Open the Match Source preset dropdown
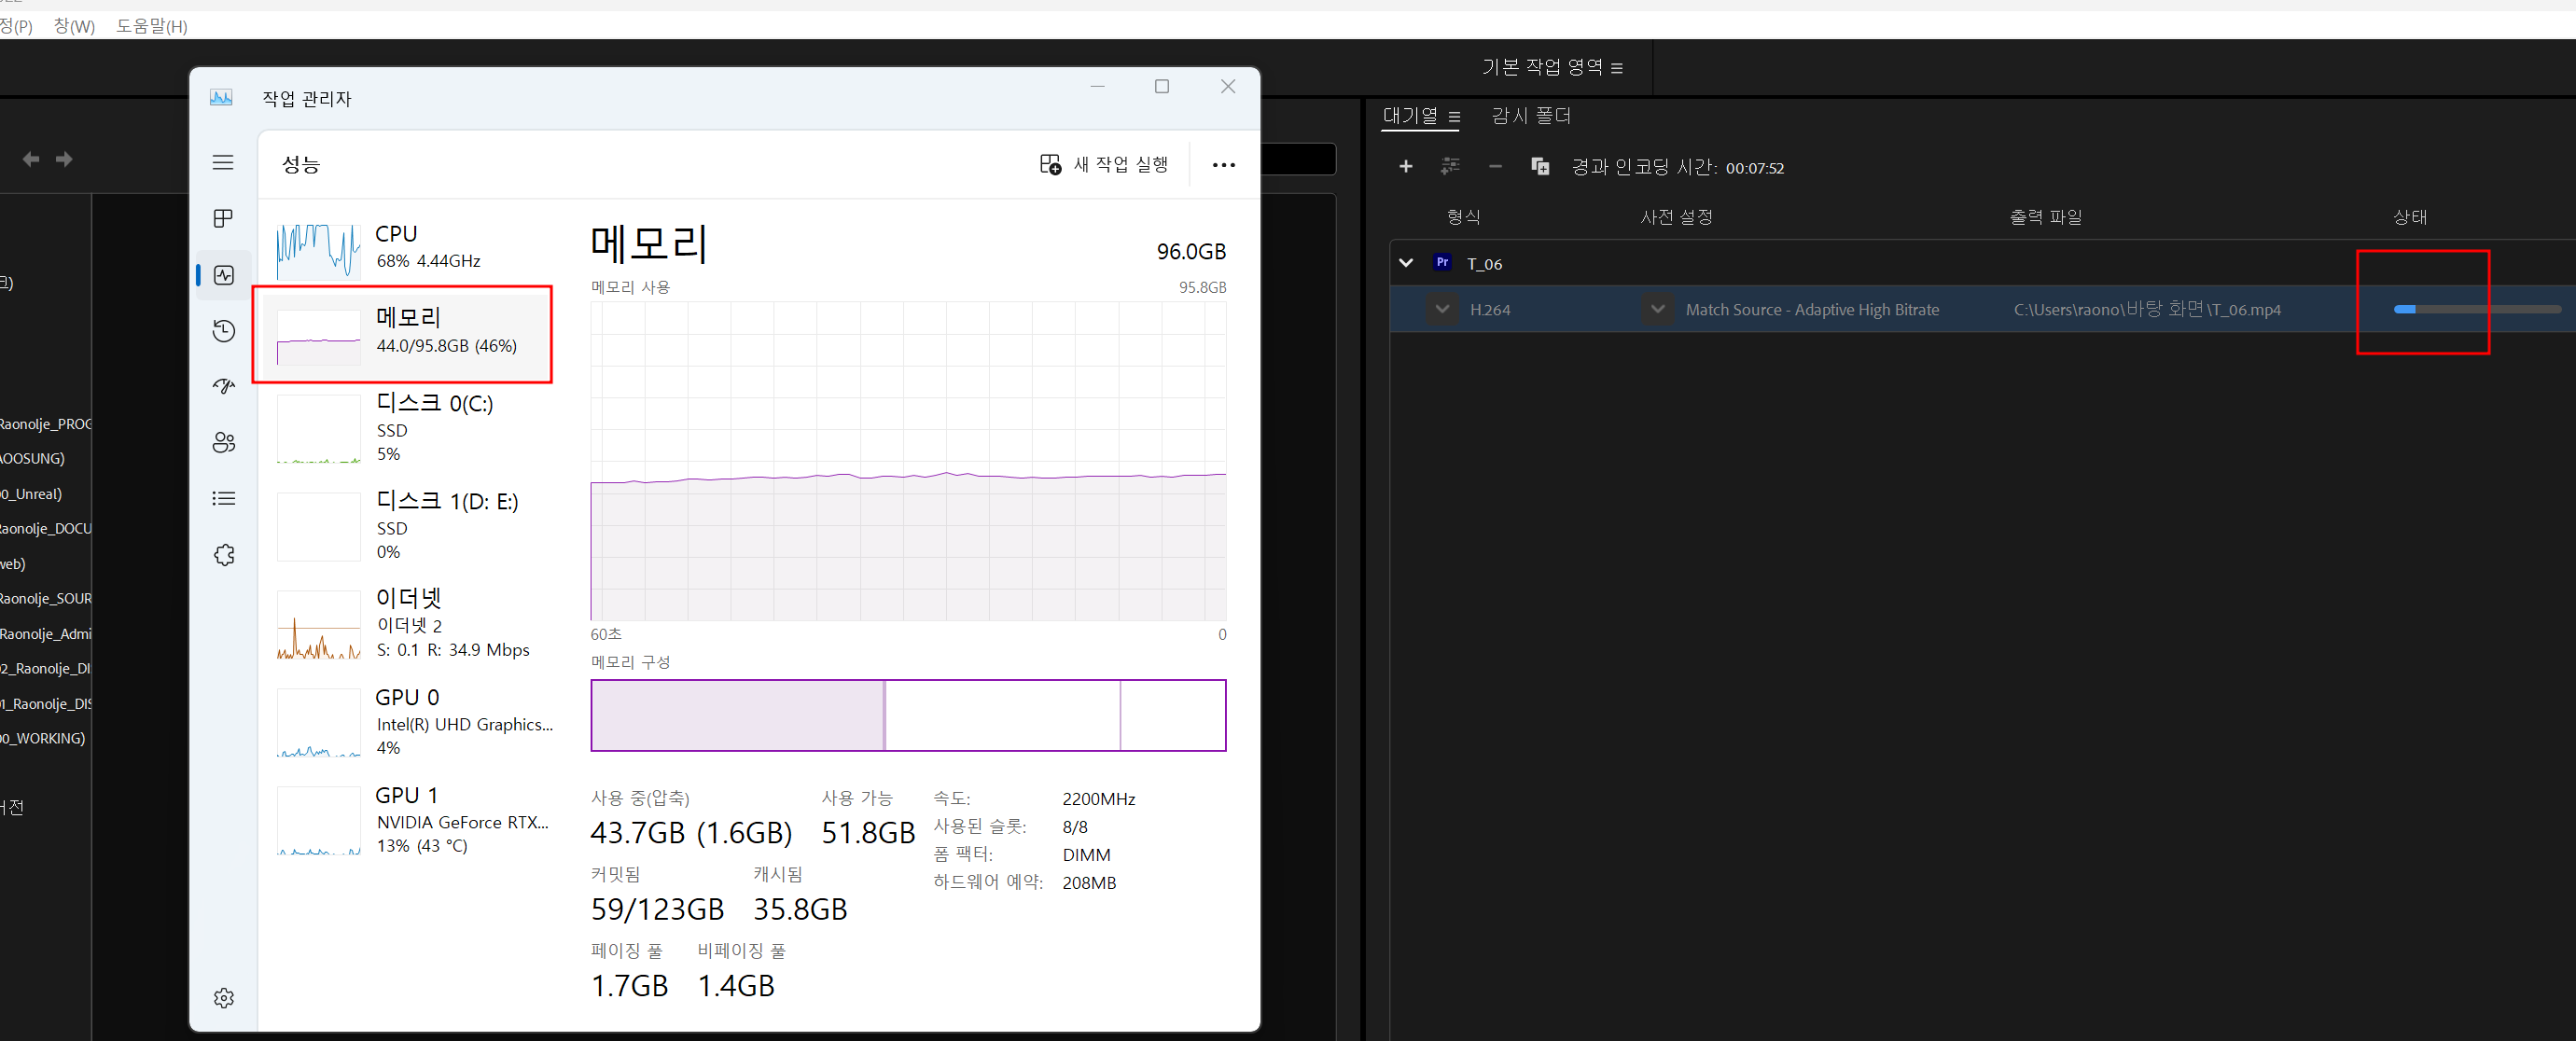This screenshot has height=1041, width=2576. pos(1657,309)
